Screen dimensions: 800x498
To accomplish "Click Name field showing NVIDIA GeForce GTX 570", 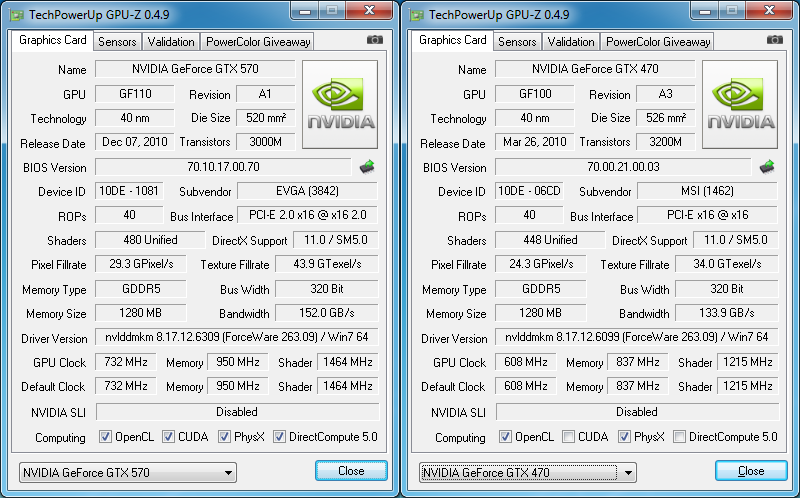I will [x=195, y=69].
